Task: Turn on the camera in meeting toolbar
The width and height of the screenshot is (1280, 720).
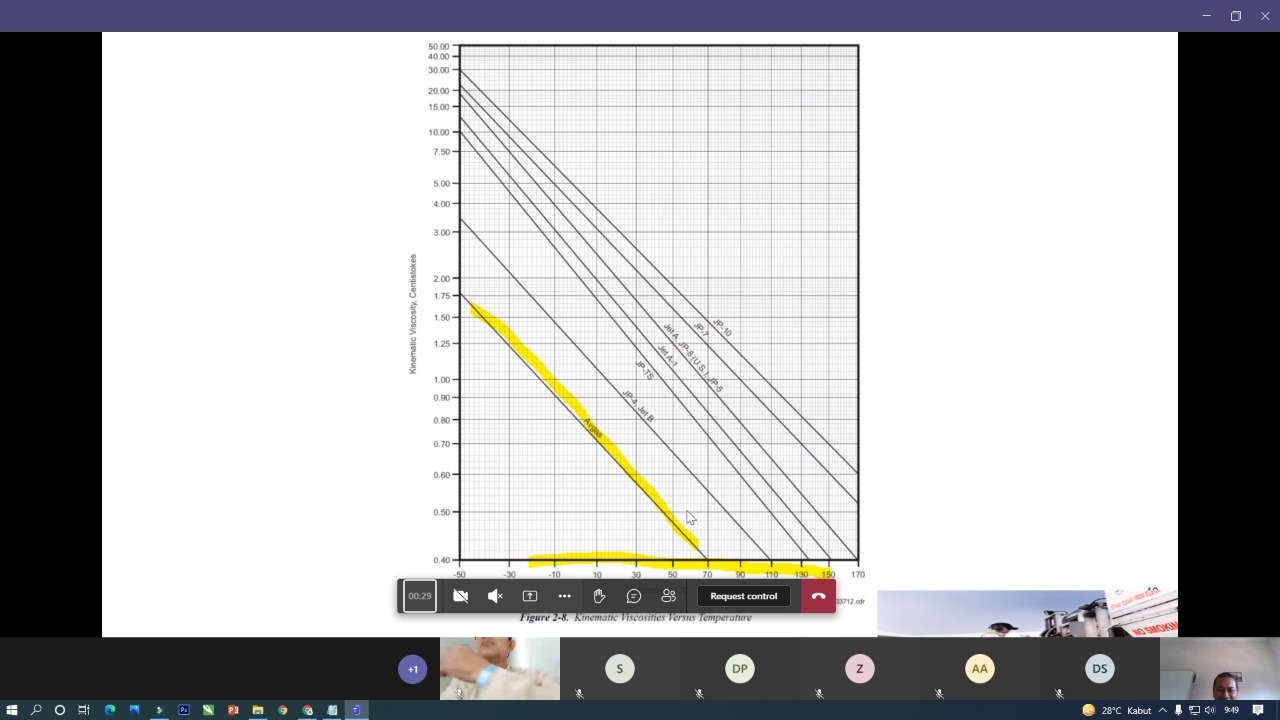Action: coord(460,596)
